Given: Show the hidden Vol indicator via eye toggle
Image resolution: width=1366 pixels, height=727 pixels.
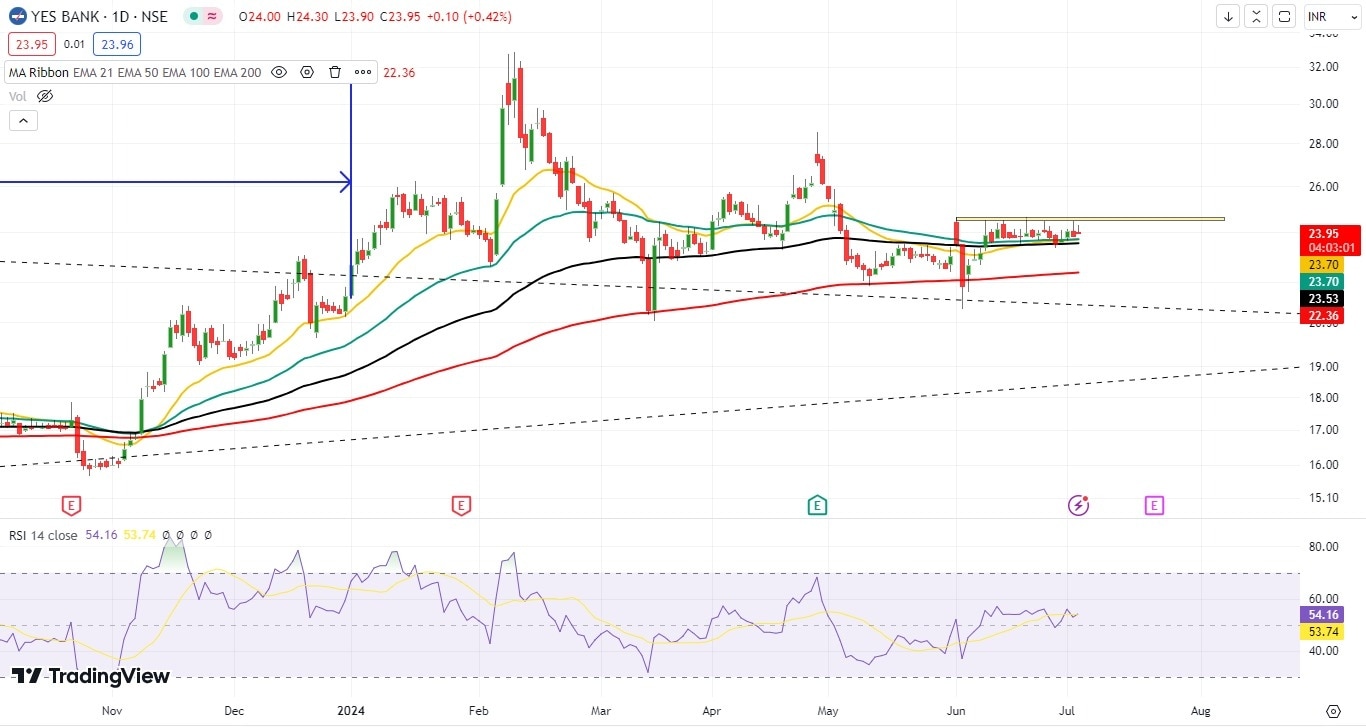Looking at the screenshot, I should 44,96.
